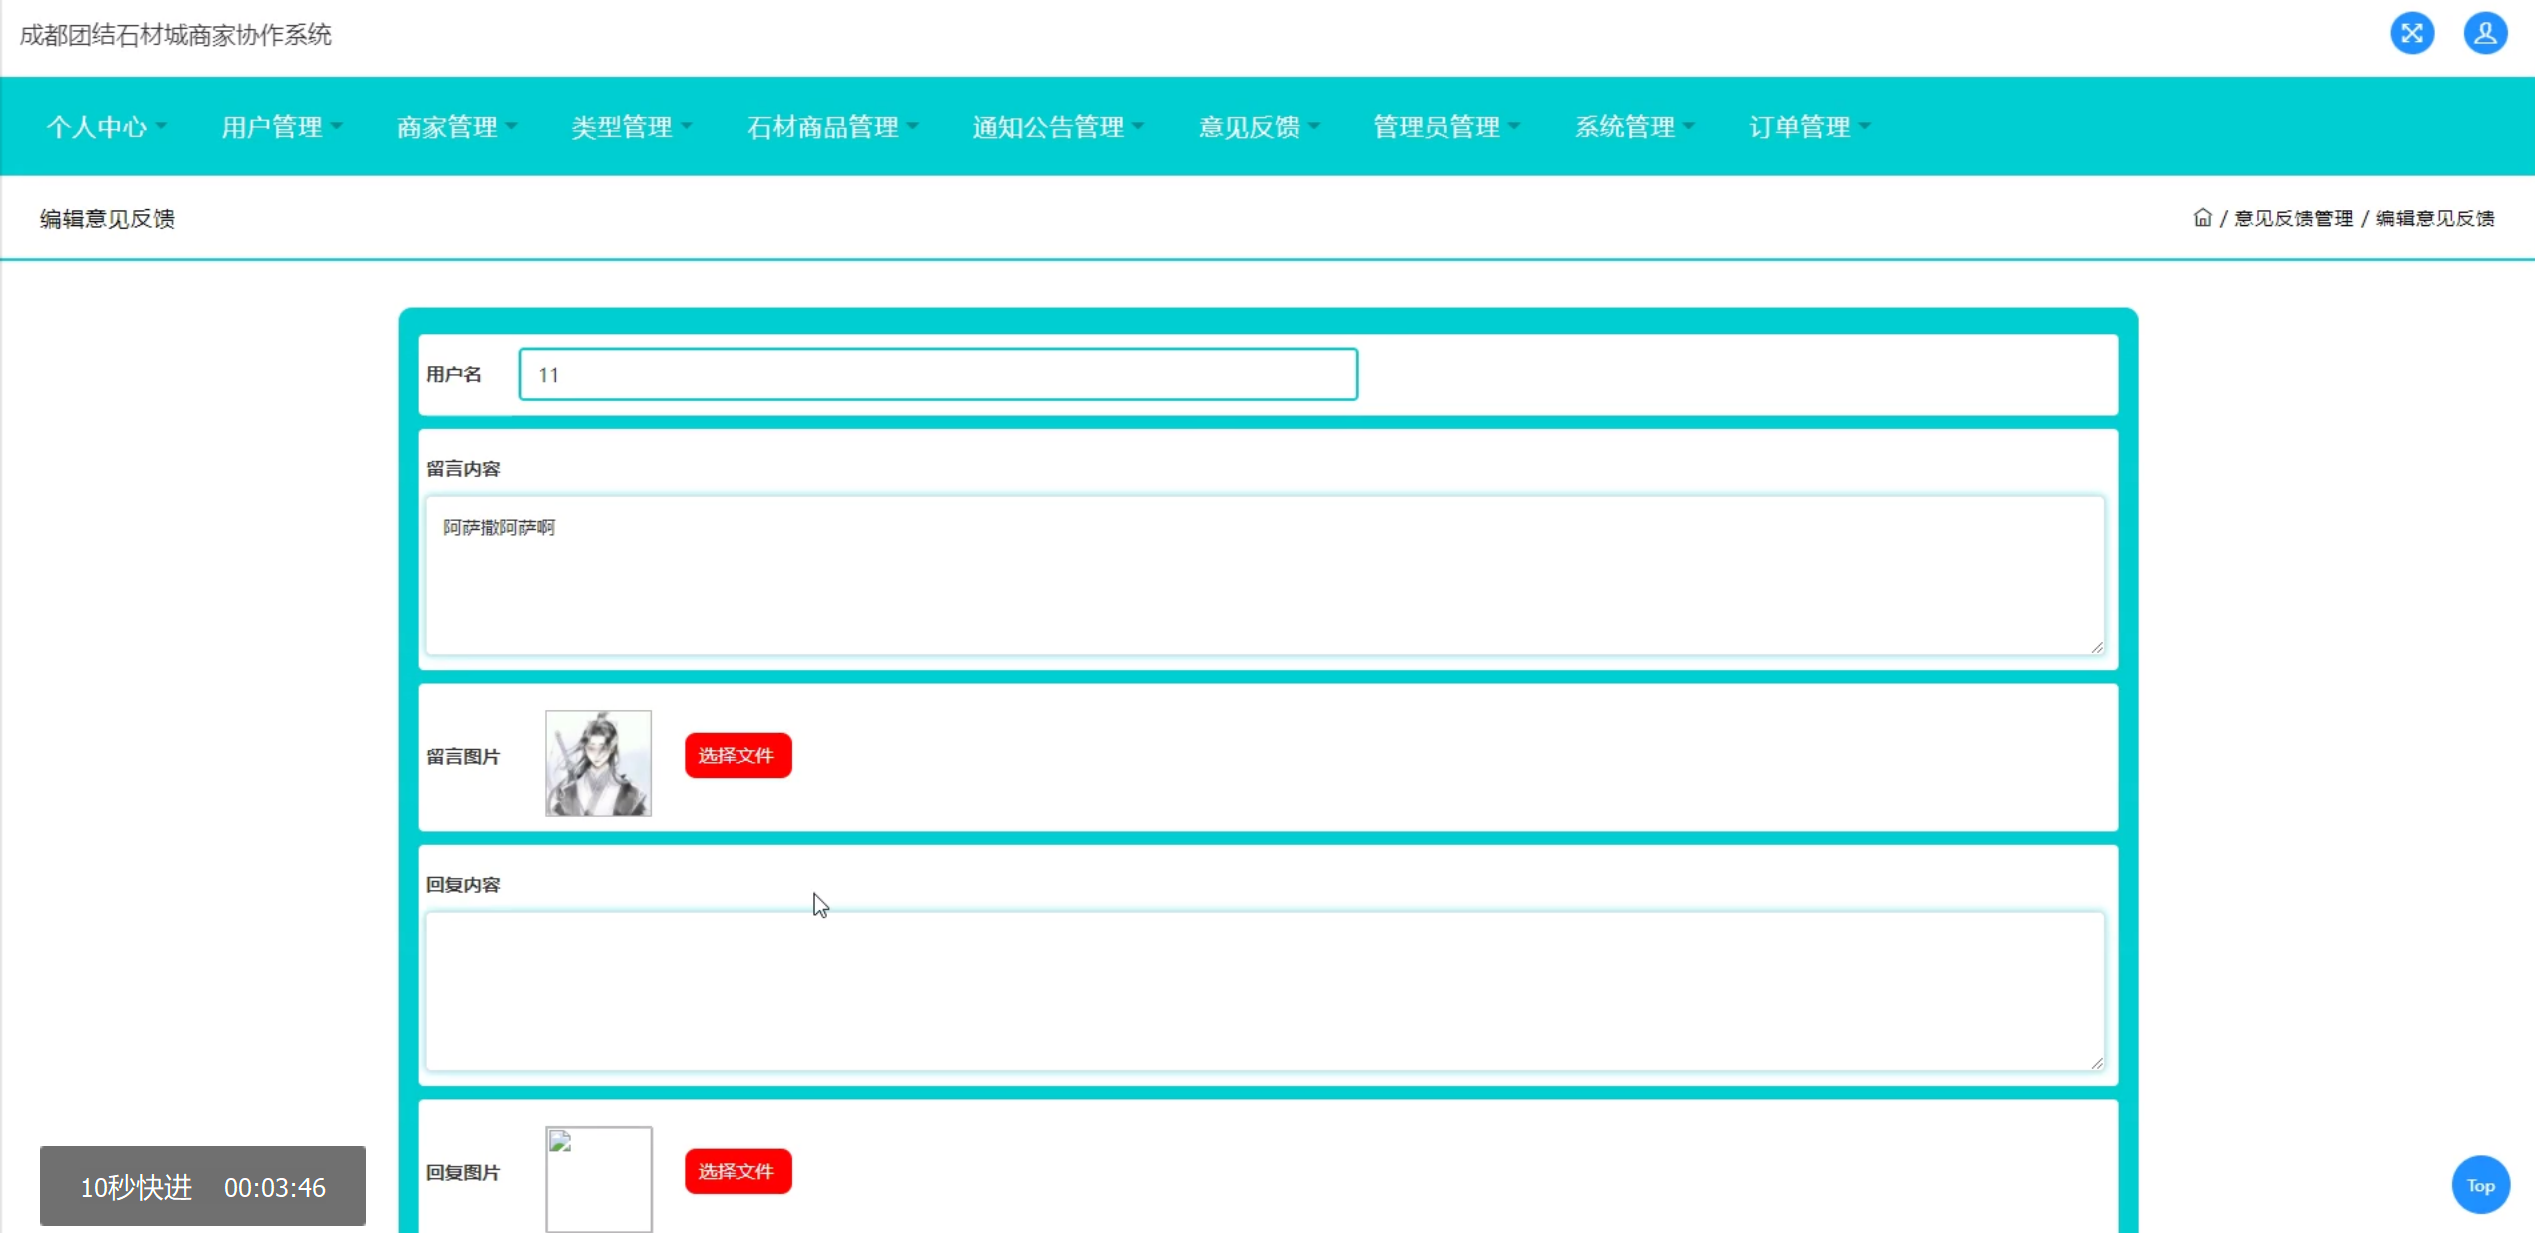Expand the 用户管理 dropdown menu
This screenshot has height=1233, width=2535.
(x=281, y=127)
